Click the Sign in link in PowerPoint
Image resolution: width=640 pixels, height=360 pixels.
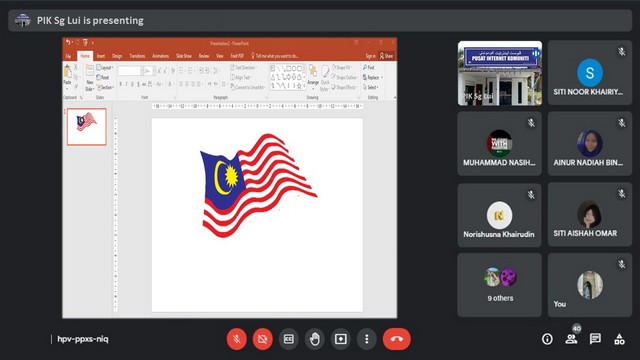[370, 56]
